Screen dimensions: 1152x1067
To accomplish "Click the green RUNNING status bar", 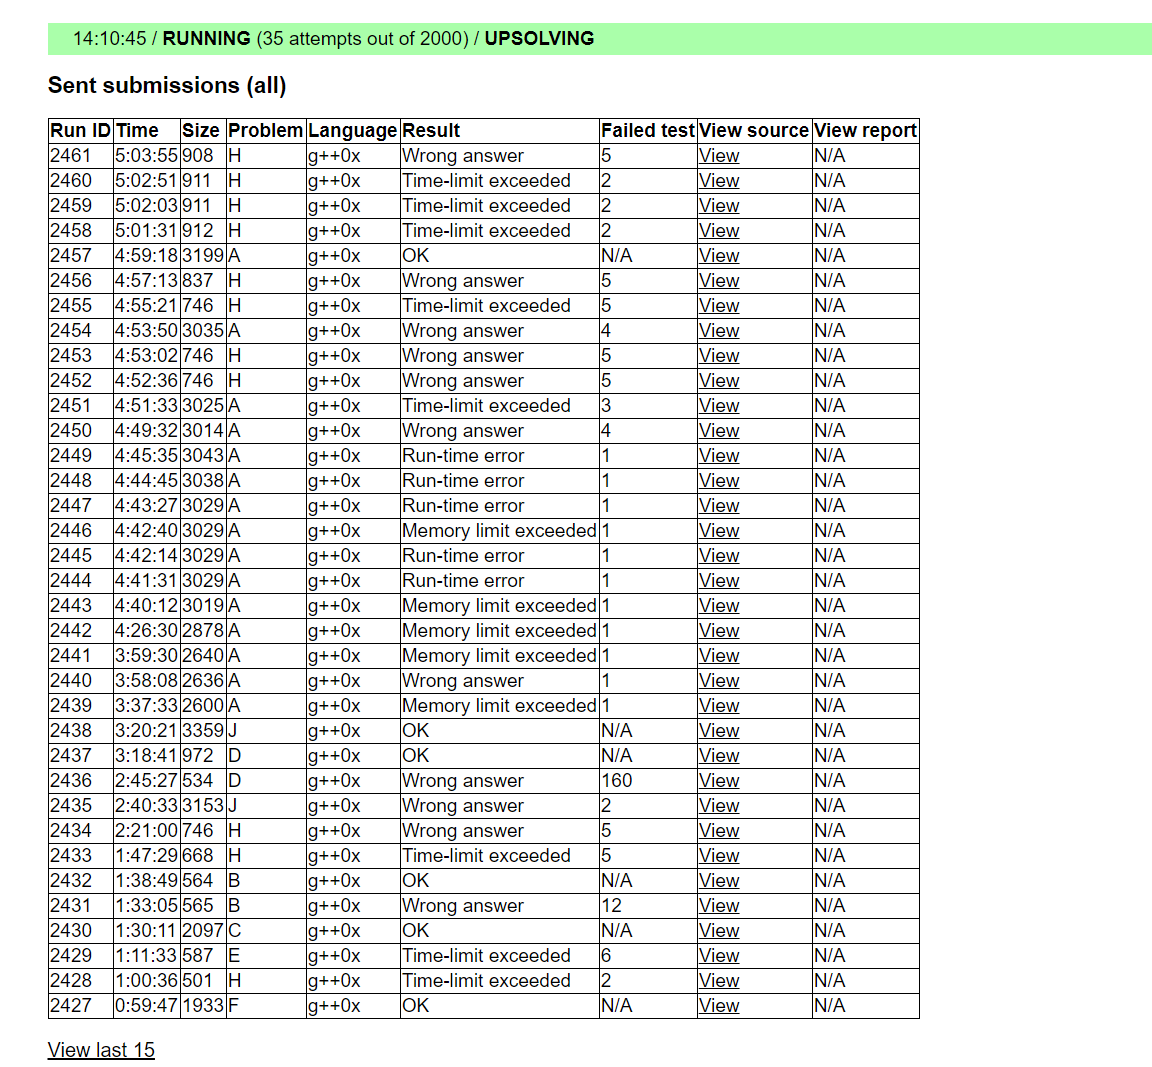I will [600, 39].
